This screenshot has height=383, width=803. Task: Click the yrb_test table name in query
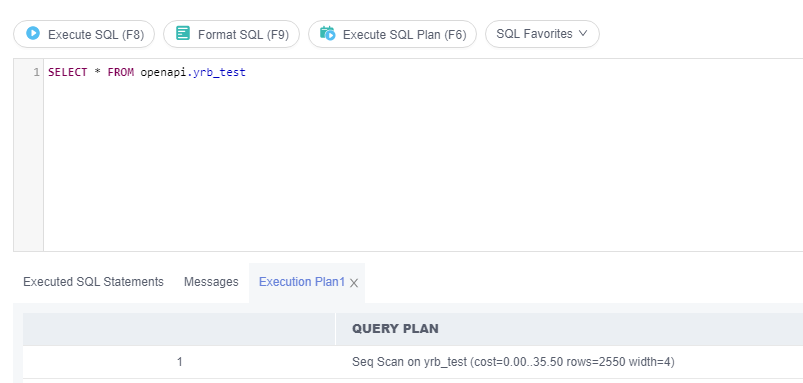[220, 73]
